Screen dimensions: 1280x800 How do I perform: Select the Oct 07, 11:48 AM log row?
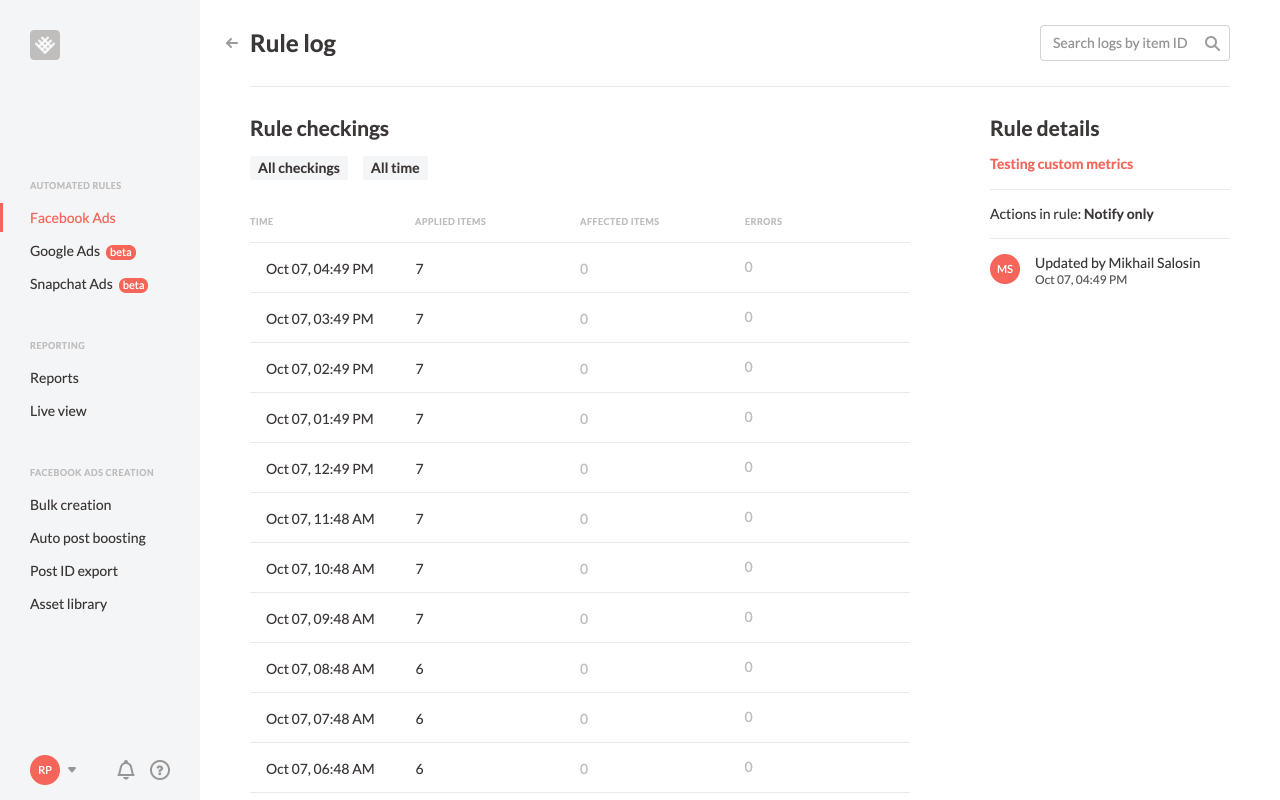pos(580,518)
